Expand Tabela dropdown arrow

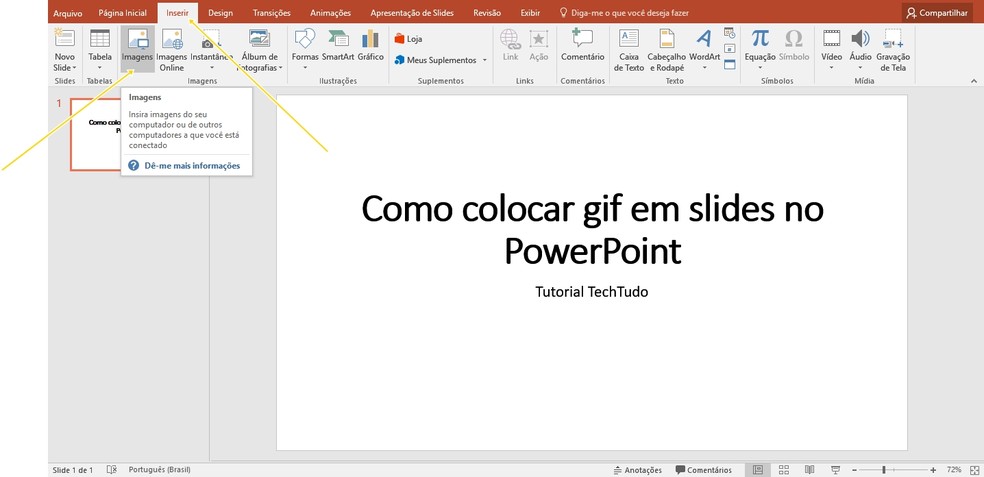tap(100, 68)
